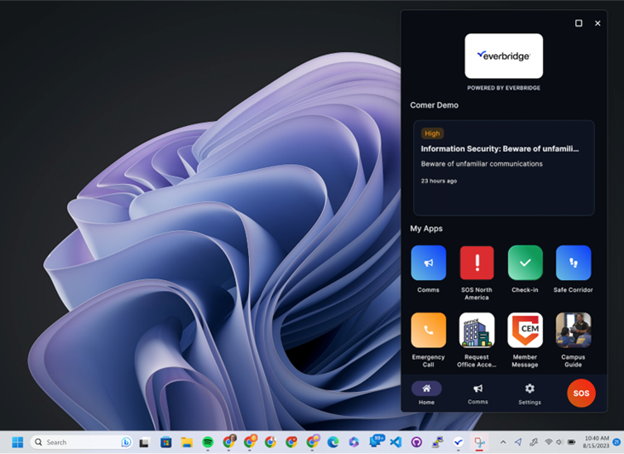Open Everbridge checkmark taskbar icon
Image resolution: width=624 pixels, height=454 pixels.
458,442
